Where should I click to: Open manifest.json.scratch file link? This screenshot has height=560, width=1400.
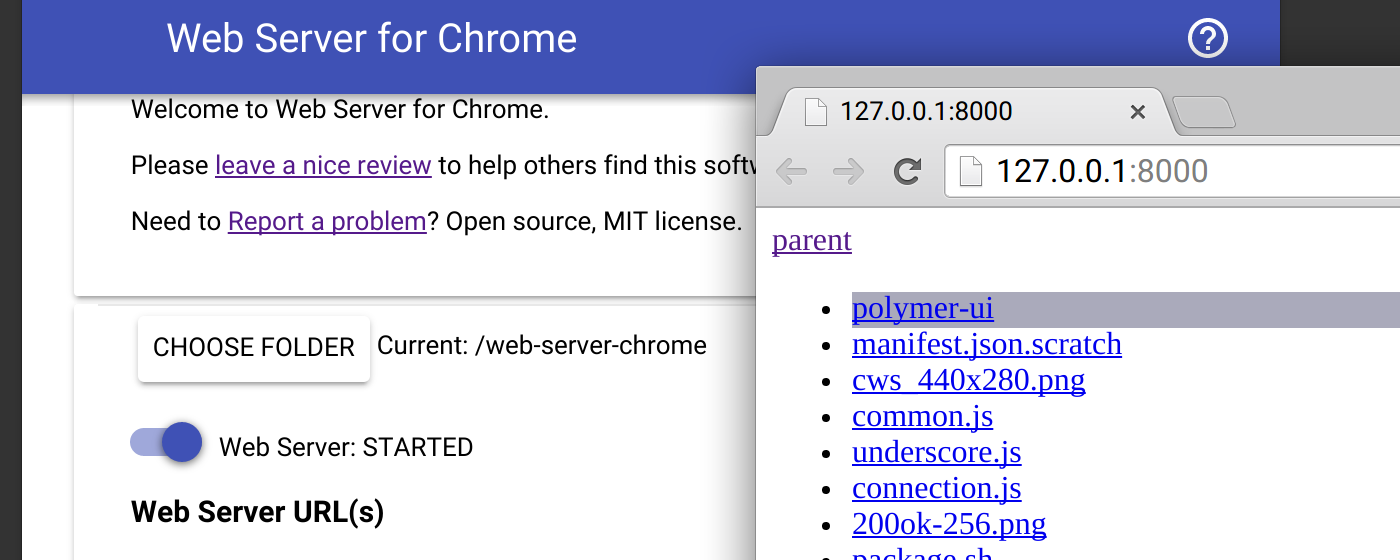click(x=986, y=345)
